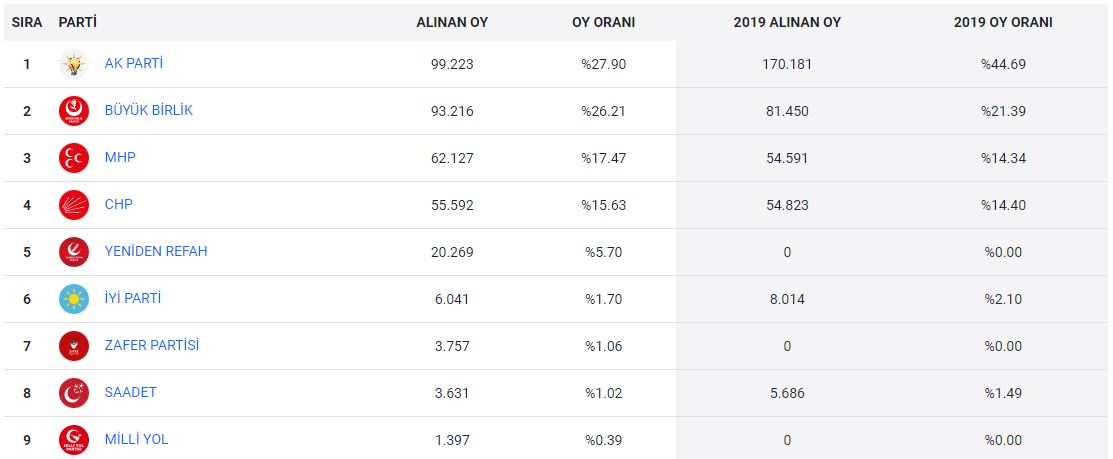This screenshot has height=459, width=1113.
Task: Click the Yeniden Refah party logo
Action: click(x=74, y=252)
